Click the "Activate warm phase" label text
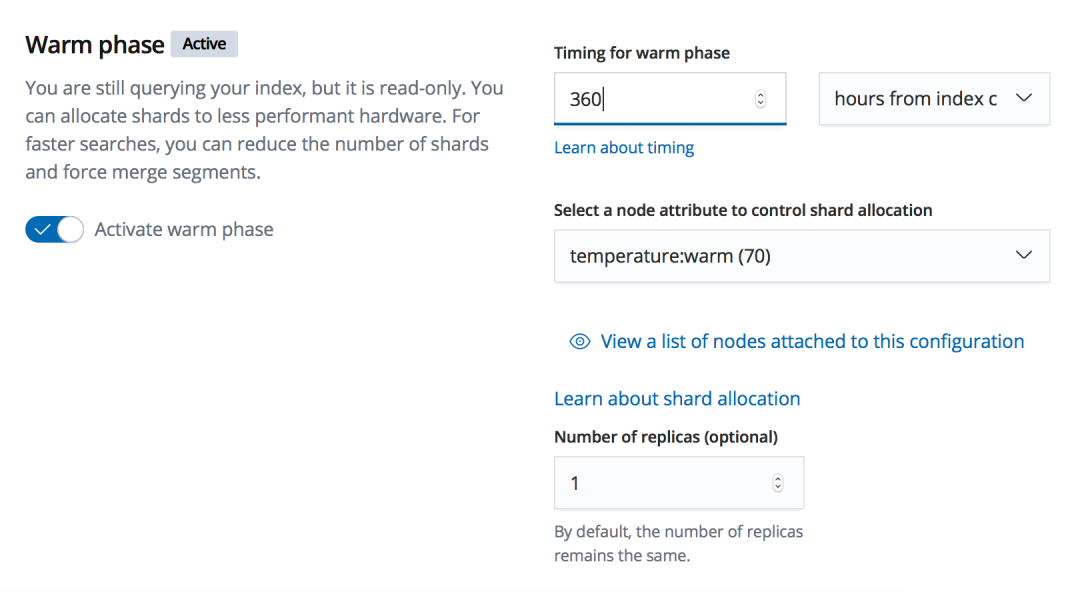The height and width of the screenshot is (592, 1080). click(184, 230)
